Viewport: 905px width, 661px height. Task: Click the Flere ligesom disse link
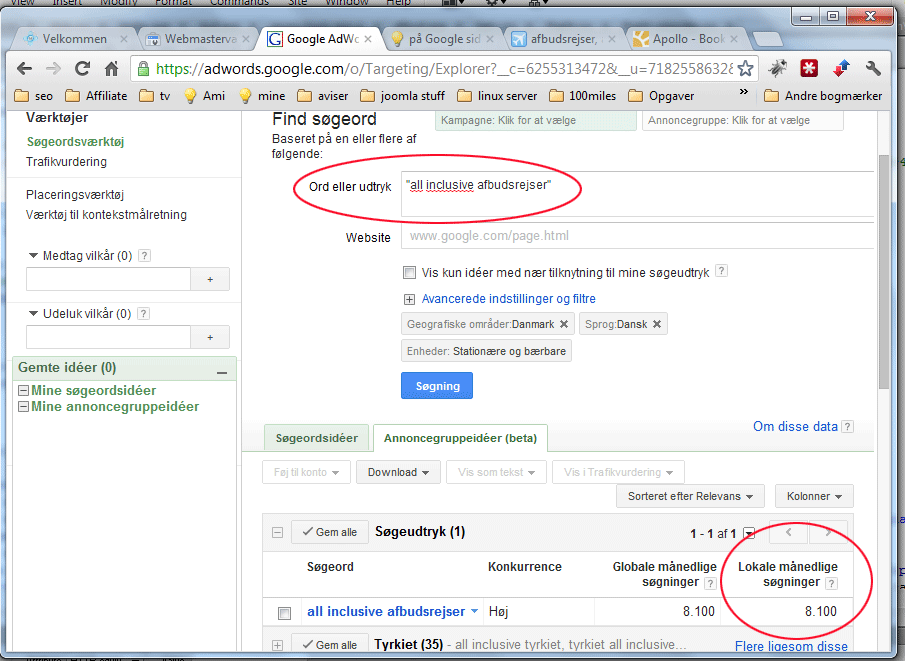pos(791,646)
